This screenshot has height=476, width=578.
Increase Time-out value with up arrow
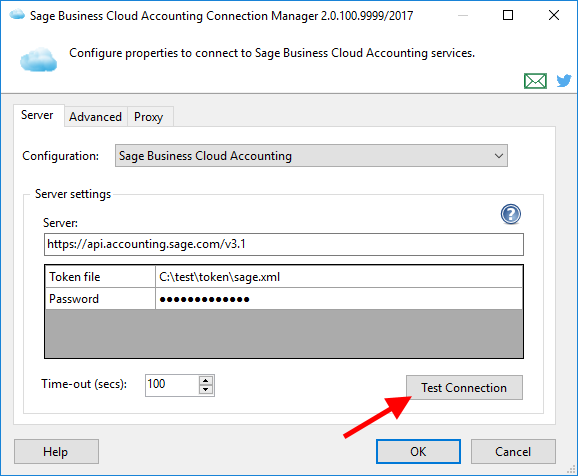(206, 381)
